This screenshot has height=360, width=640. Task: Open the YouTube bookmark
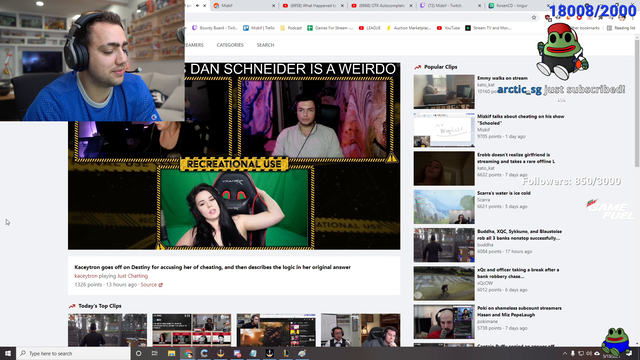point(448,28)
